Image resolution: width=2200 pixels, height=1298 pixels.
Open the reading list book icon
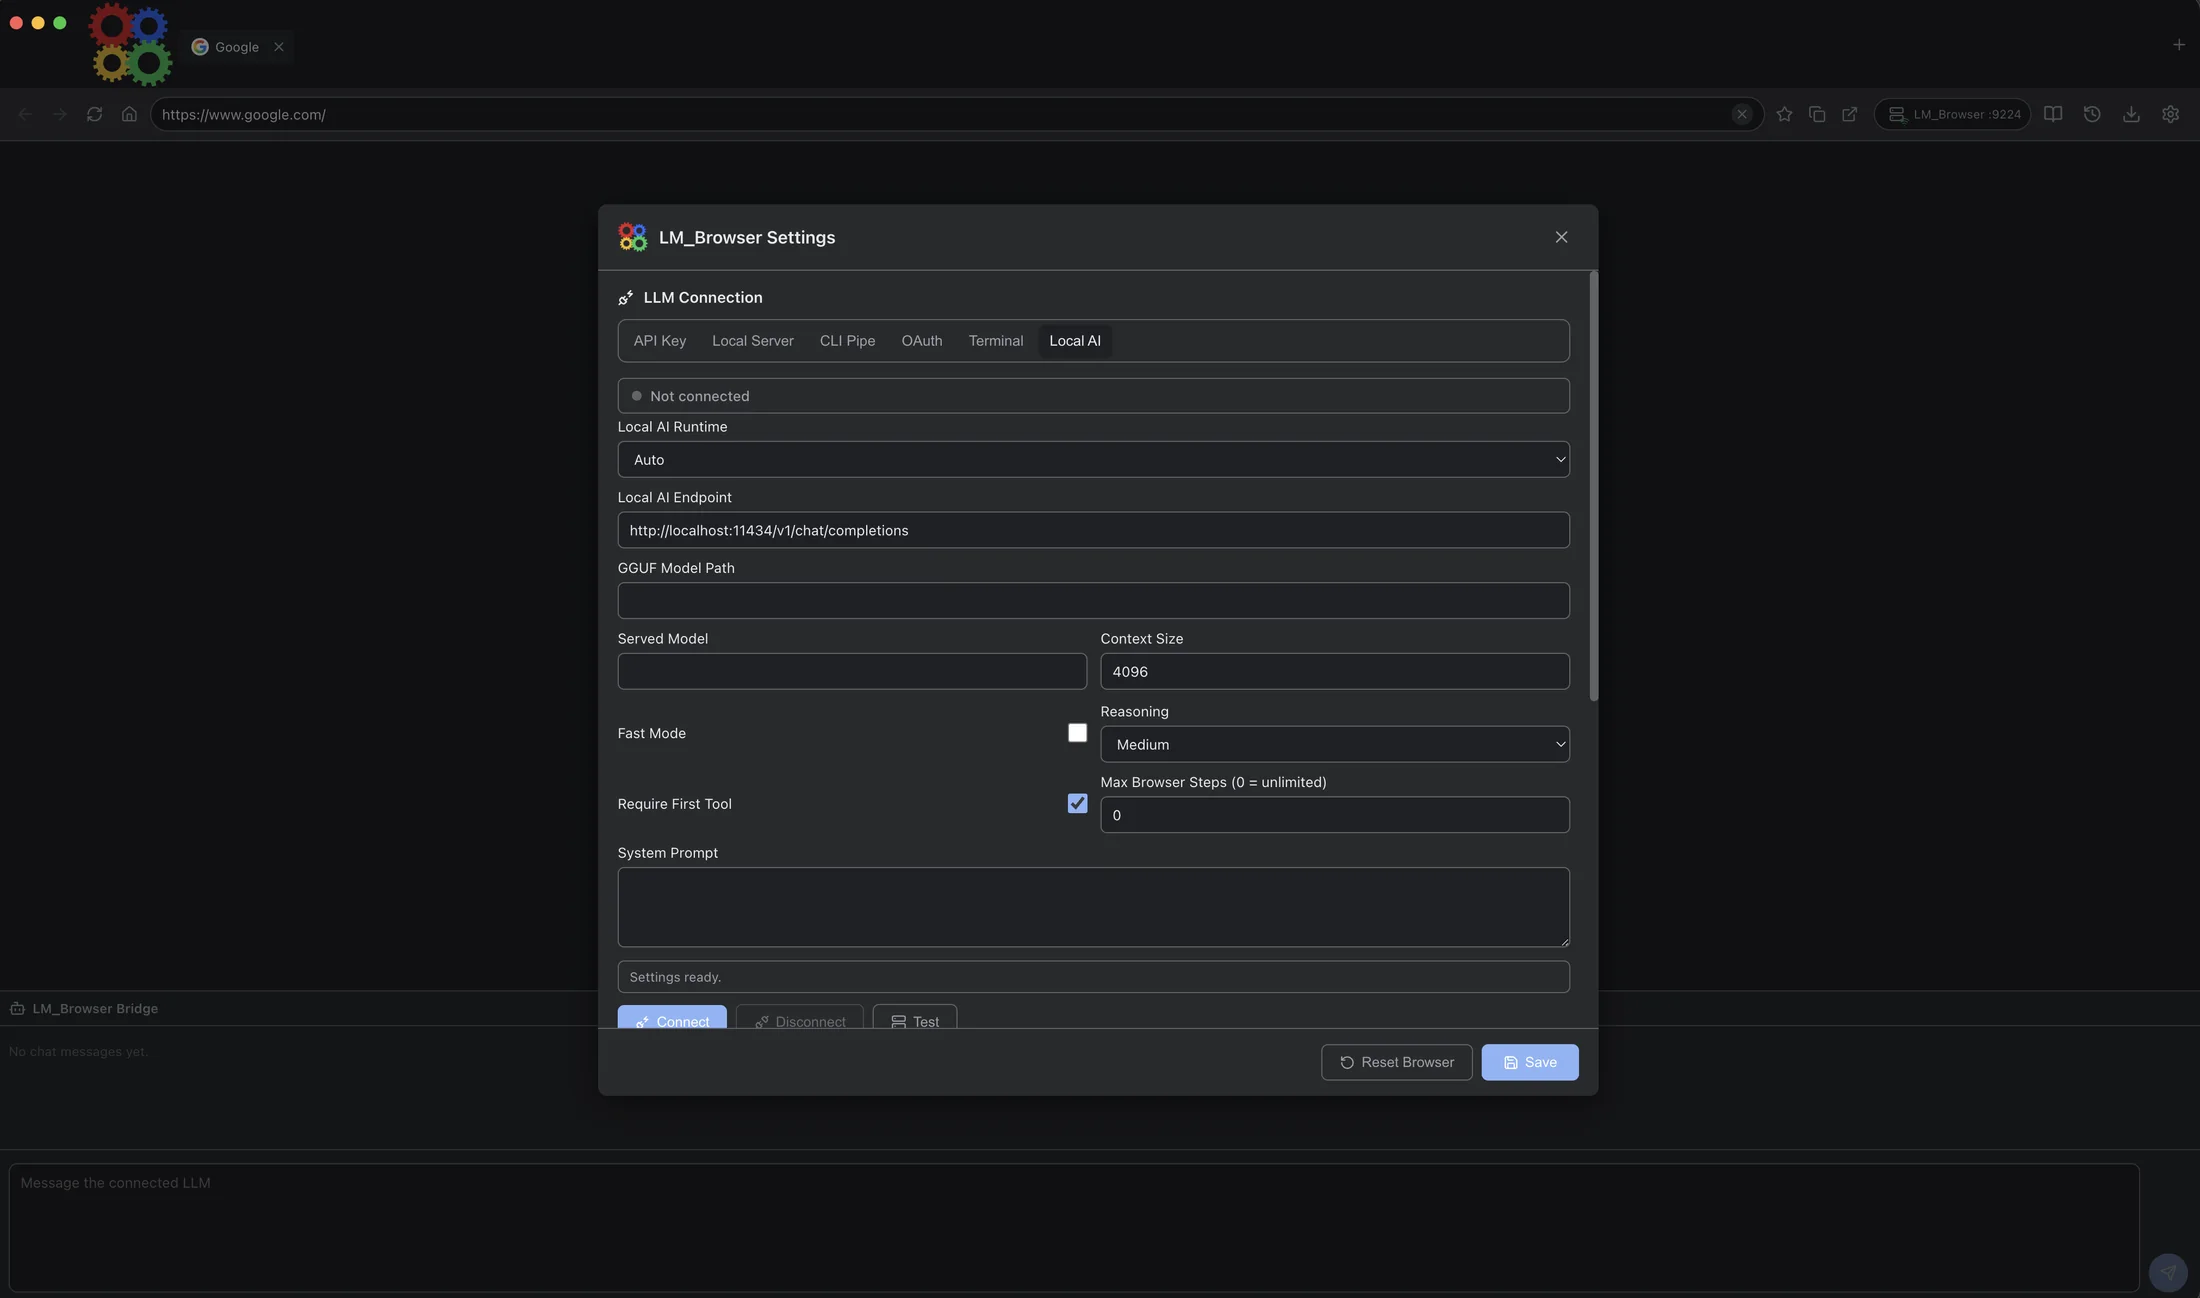pos(2053,114)
